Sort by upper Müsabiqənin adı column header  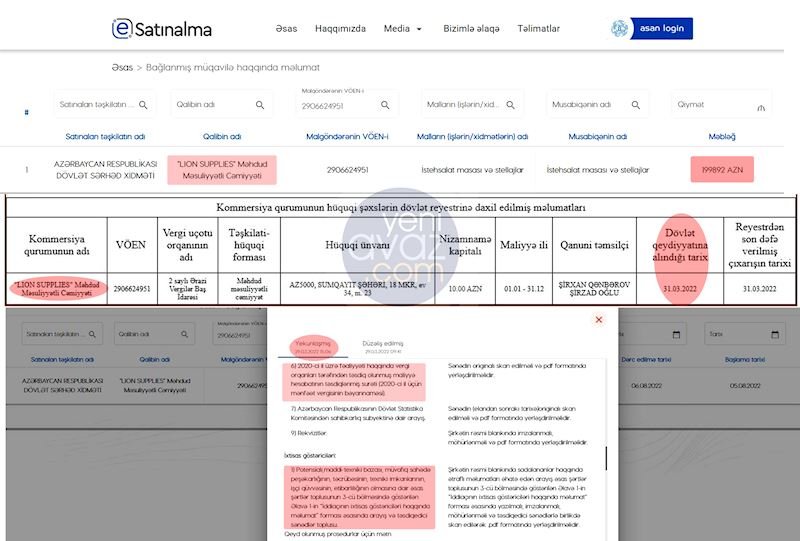click(597, 137)
